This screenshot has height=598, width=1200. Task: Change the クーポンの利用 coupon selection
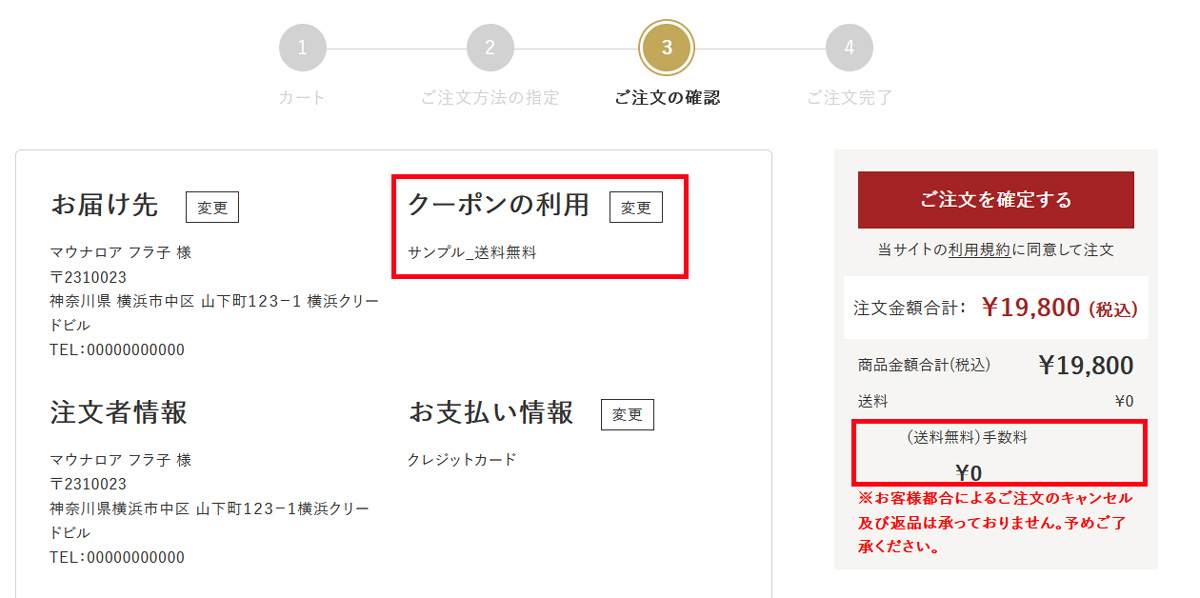point(636,207)
